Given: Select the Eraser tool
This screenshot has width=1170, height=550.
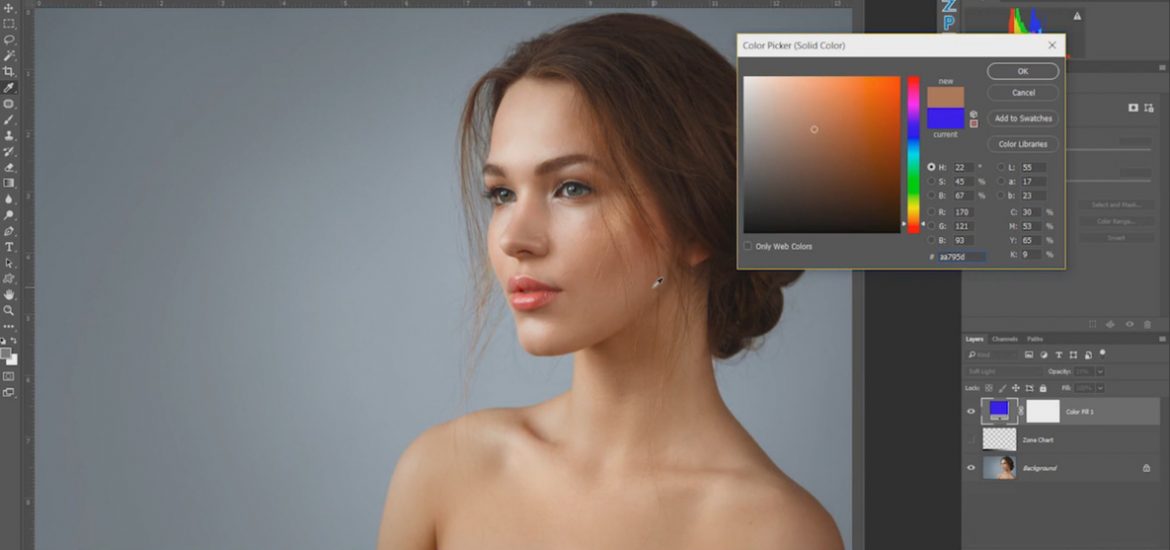Looking at the screenshot, I should point(9,168).
